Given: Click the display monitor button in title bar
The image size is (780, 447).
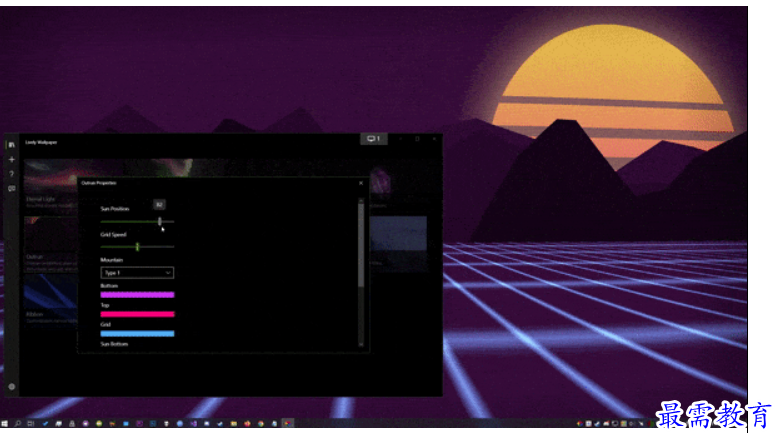Looking at the screenshot, I should coord(374,139).
